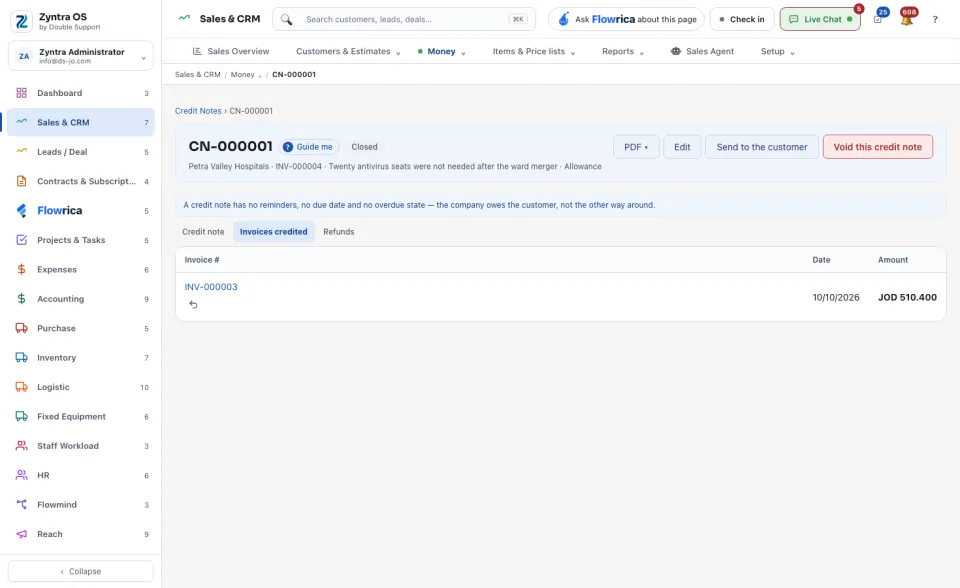The height and width of the screenshot is (588, 960).
Task: Open notifications bell icon
Action: pyautogui.click(x=907, y=19)
